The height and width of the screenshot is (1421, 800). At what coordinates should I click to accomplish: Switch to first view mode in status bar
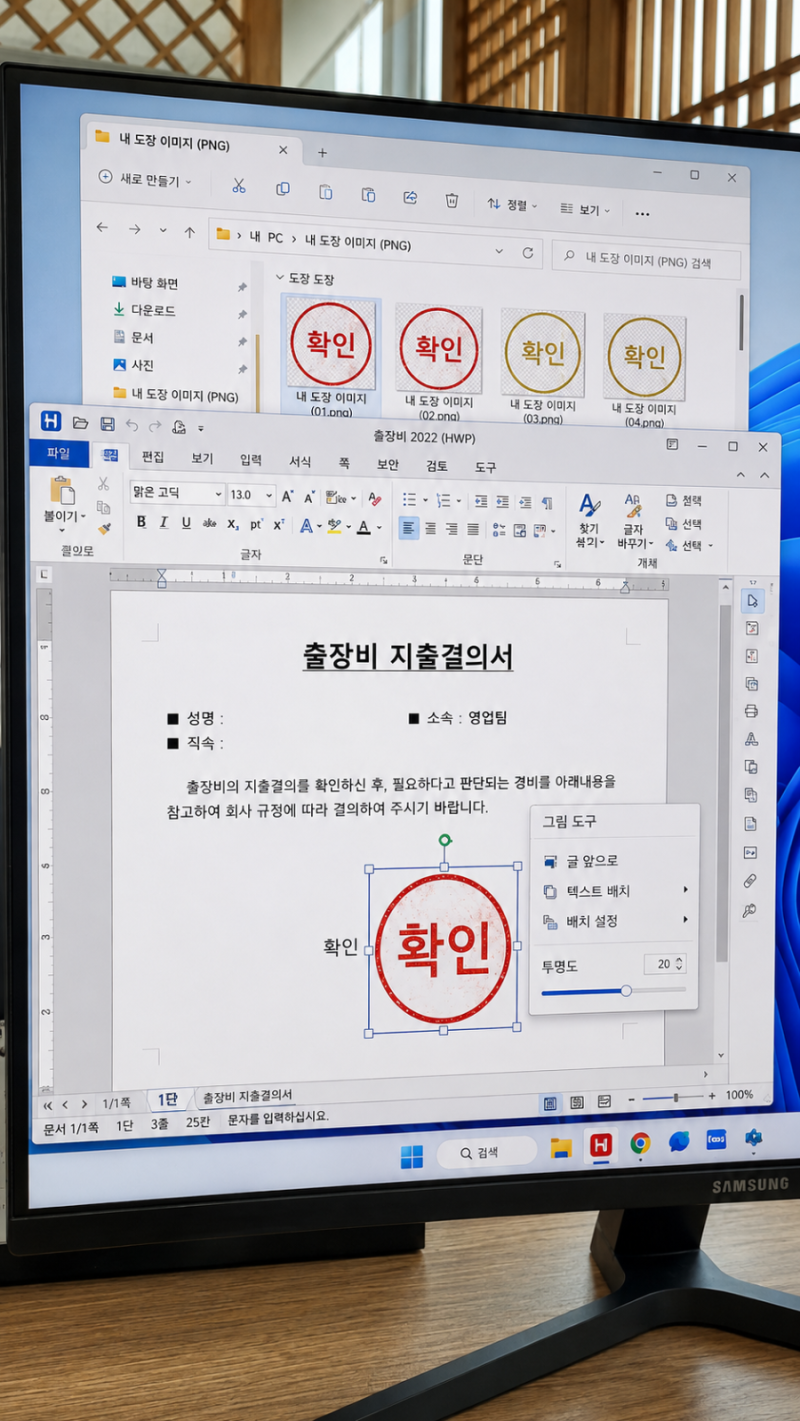[x=550, y=1102]
